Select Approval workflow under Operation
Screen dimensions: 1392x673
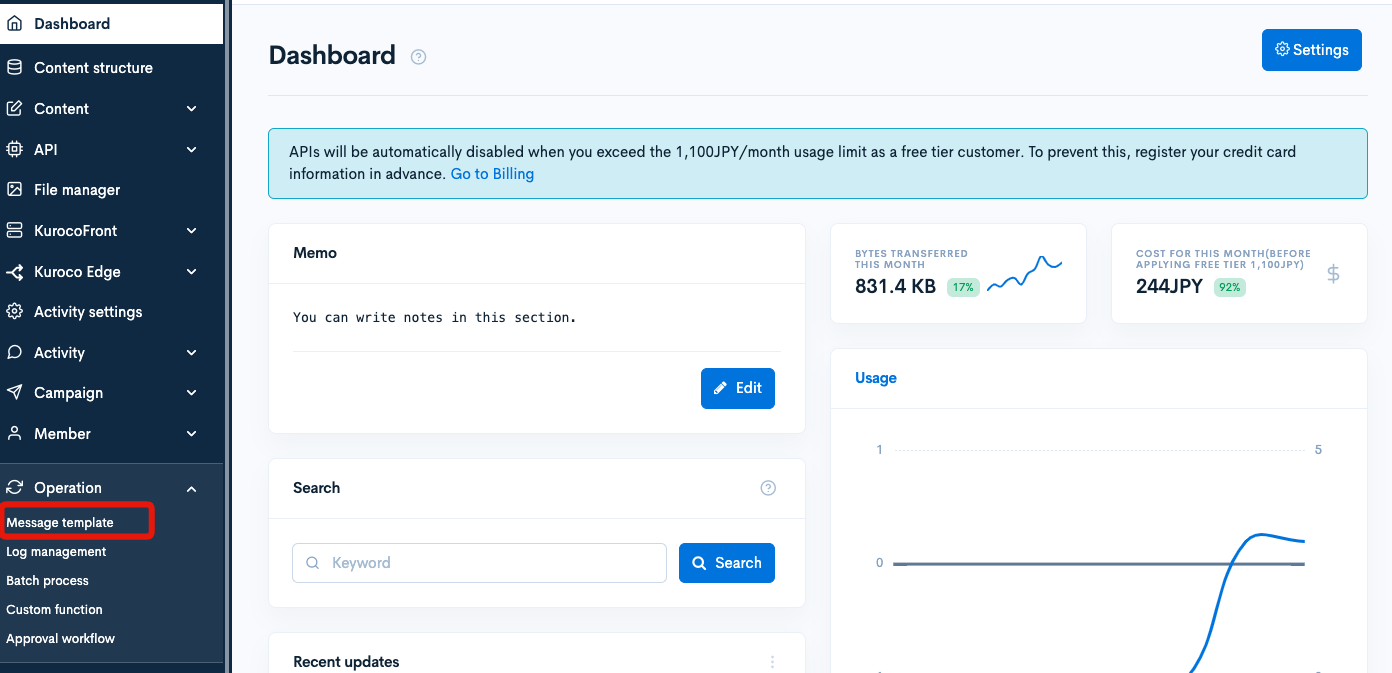tap(60, 638)
